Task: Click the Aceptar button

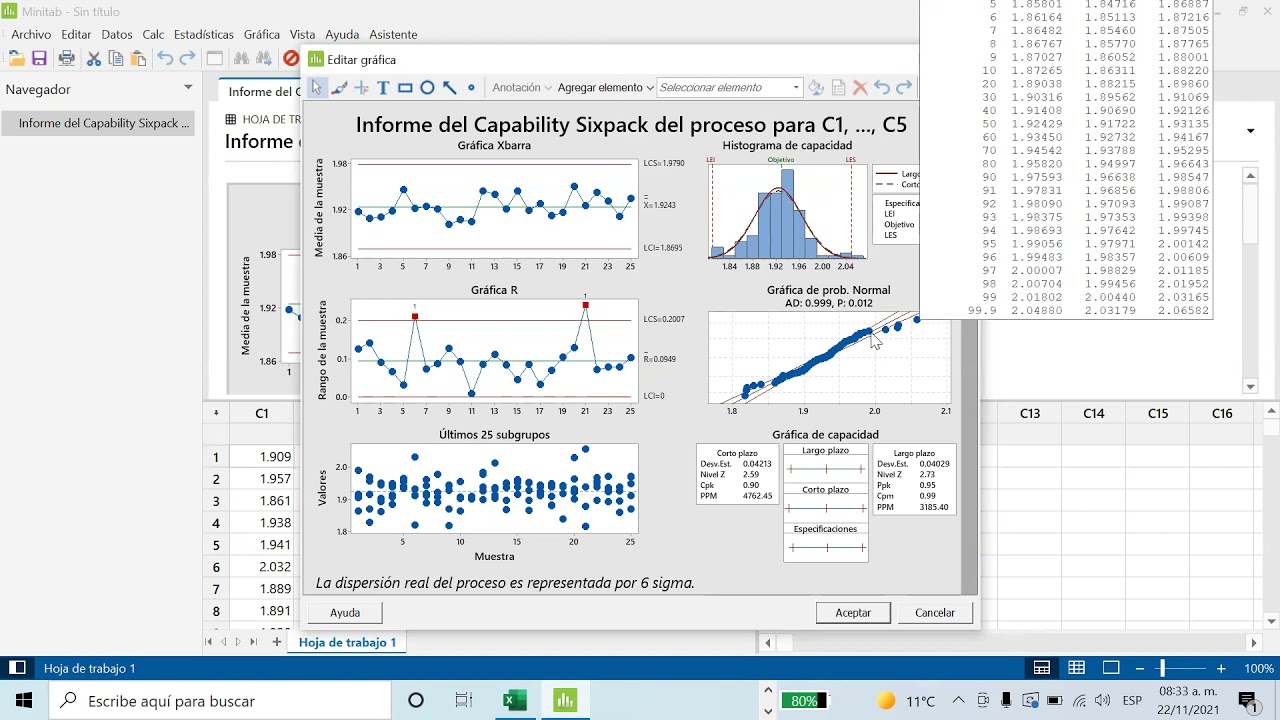Action: (x=853, y=612)
